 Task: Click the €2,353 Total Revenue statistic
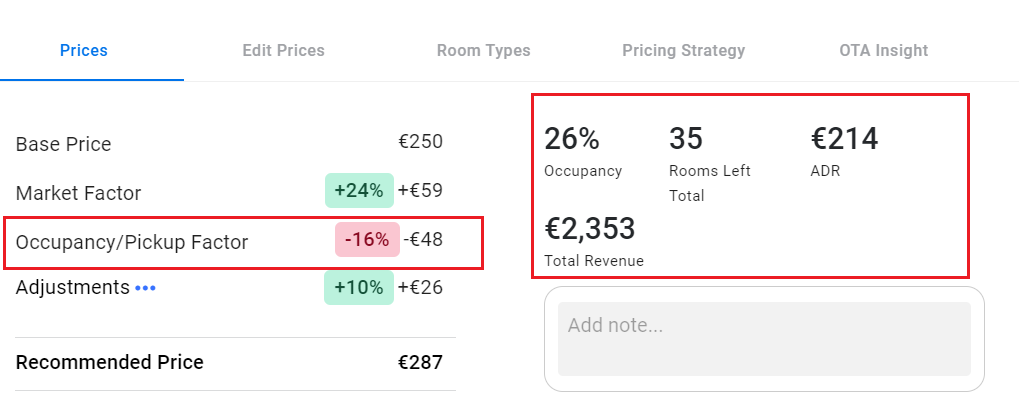coord(590,229)
